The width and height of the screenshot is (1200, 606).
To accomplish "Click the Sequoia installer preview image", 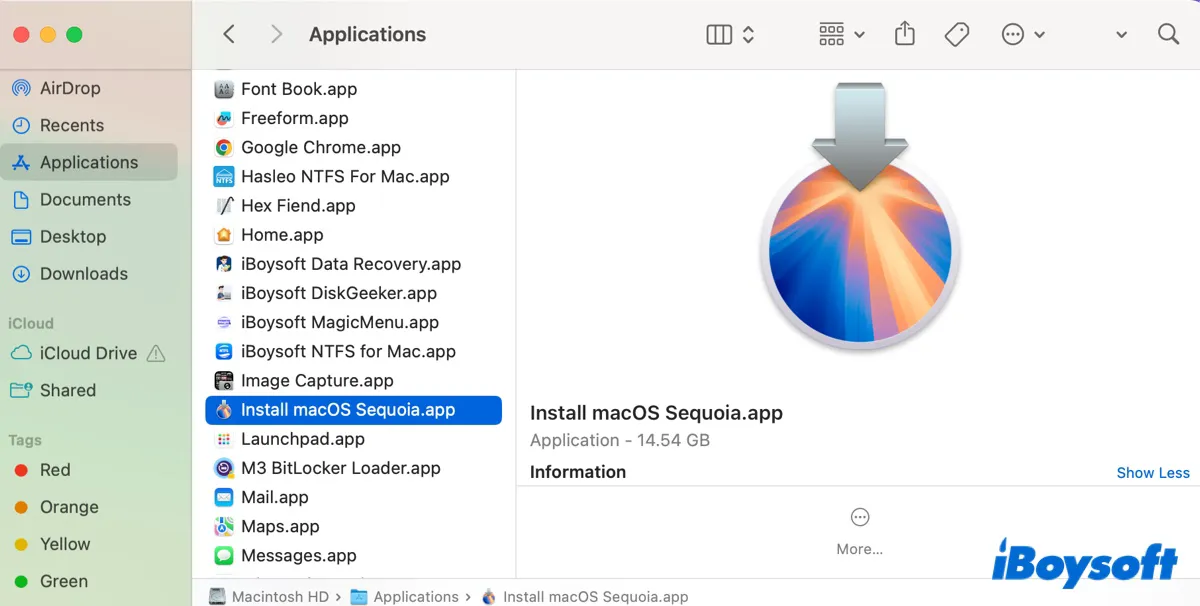I will coord(859,218).
